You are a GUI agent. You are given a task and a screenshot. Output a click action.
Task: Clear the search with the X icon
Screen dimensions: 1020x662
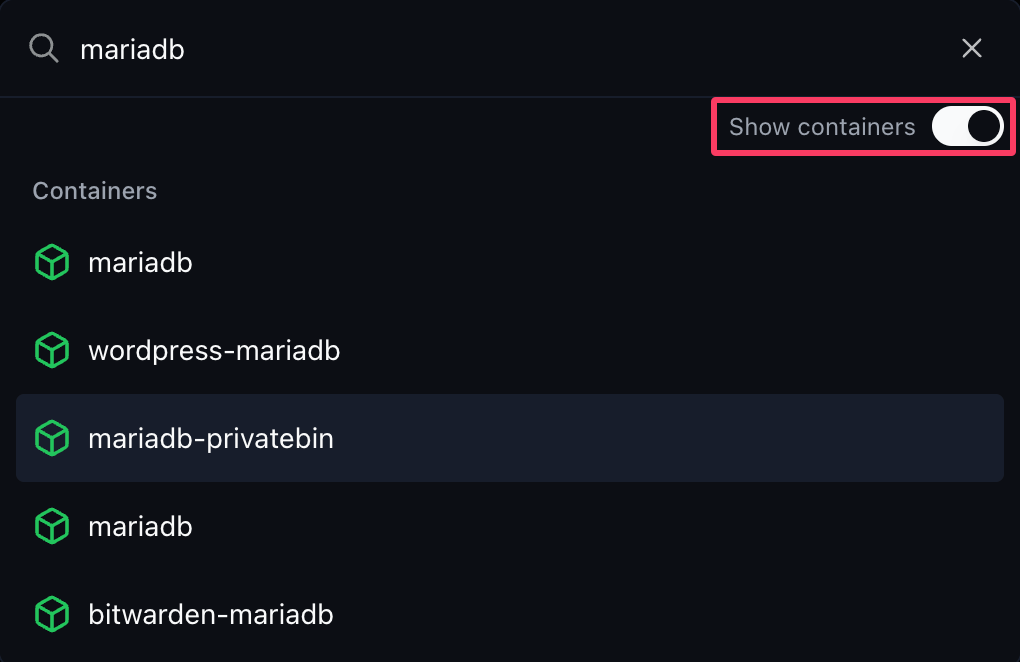972,48
